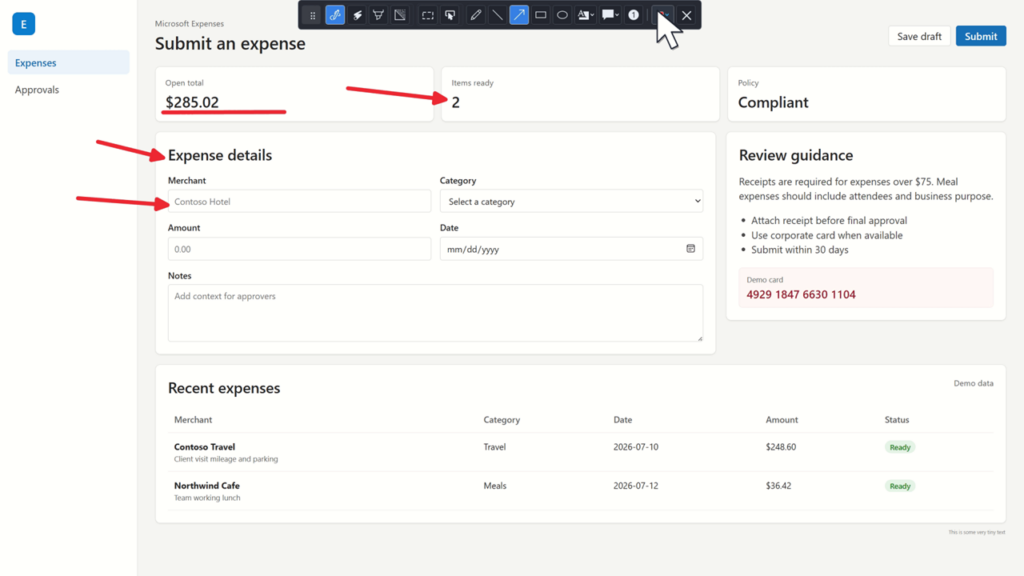Select the ellipse shape tool

[x=562, y=15]
